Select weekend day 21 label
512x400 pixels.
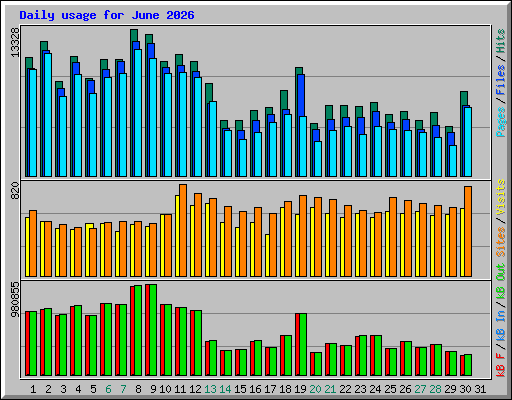point(330,389)
